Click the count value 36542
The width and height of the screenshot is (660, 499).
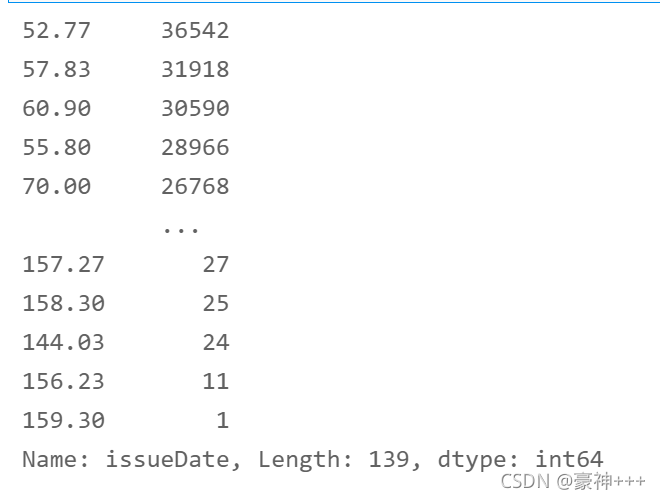tap(195, 31)
